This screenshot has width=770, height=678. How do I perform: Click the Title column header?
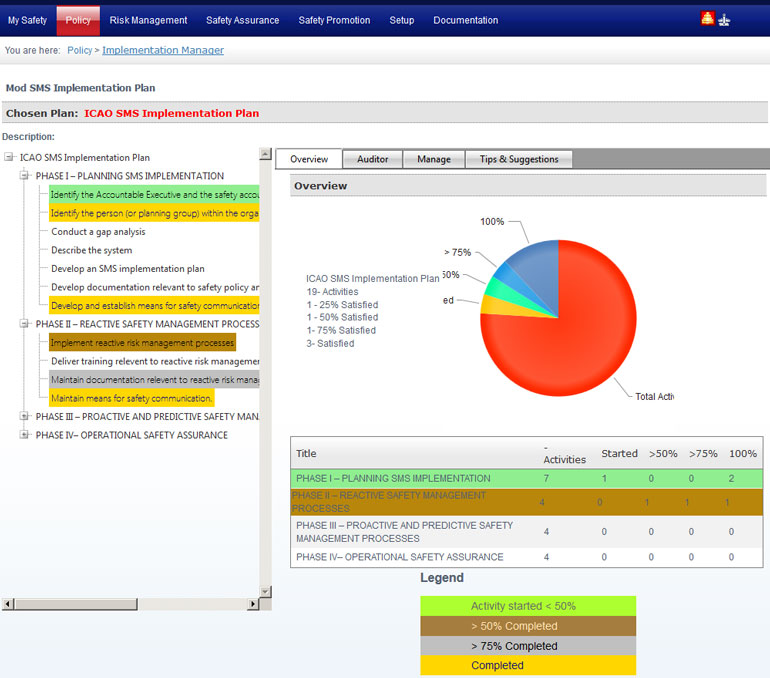(x=306, y=453)
